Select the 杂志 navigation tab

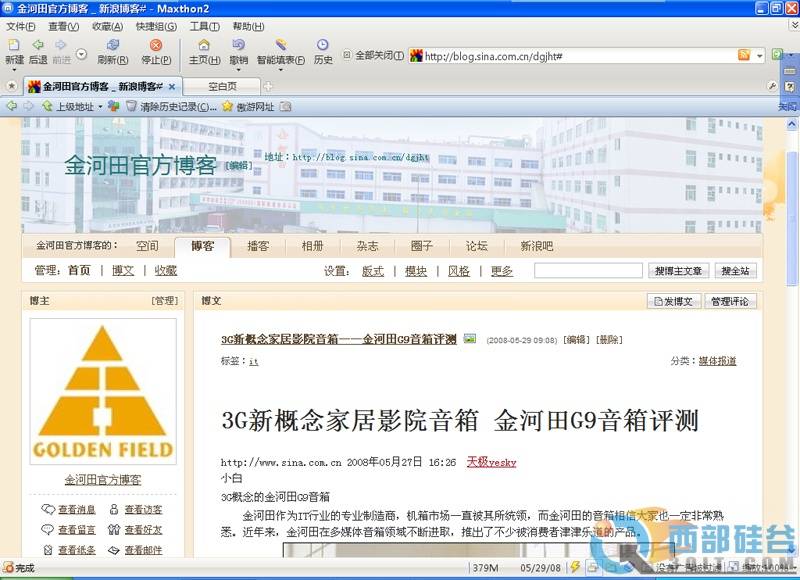[x=367, y=246]
